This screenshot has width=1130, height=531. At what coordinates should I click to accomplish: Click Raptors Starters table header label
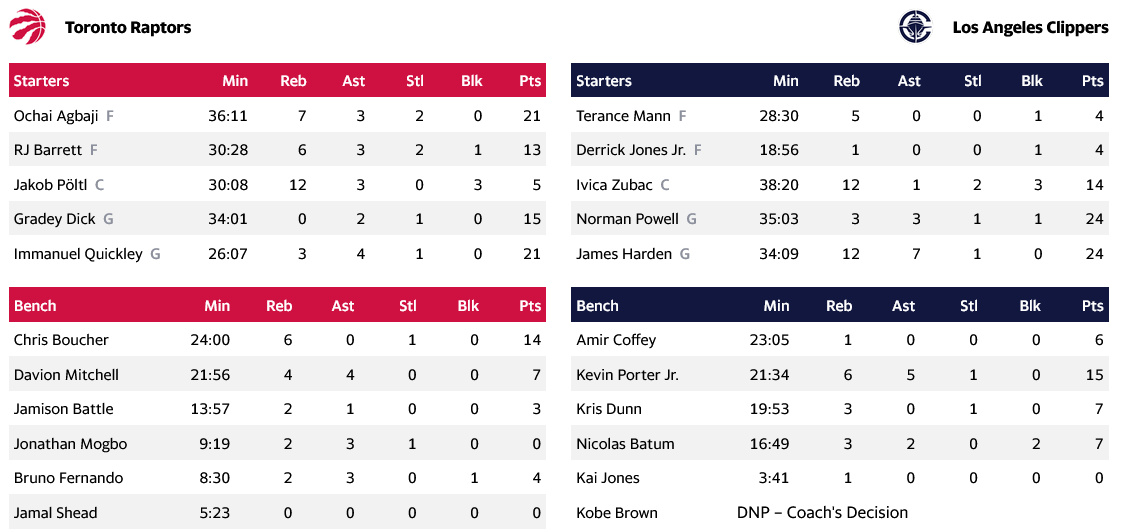(41, 81)
